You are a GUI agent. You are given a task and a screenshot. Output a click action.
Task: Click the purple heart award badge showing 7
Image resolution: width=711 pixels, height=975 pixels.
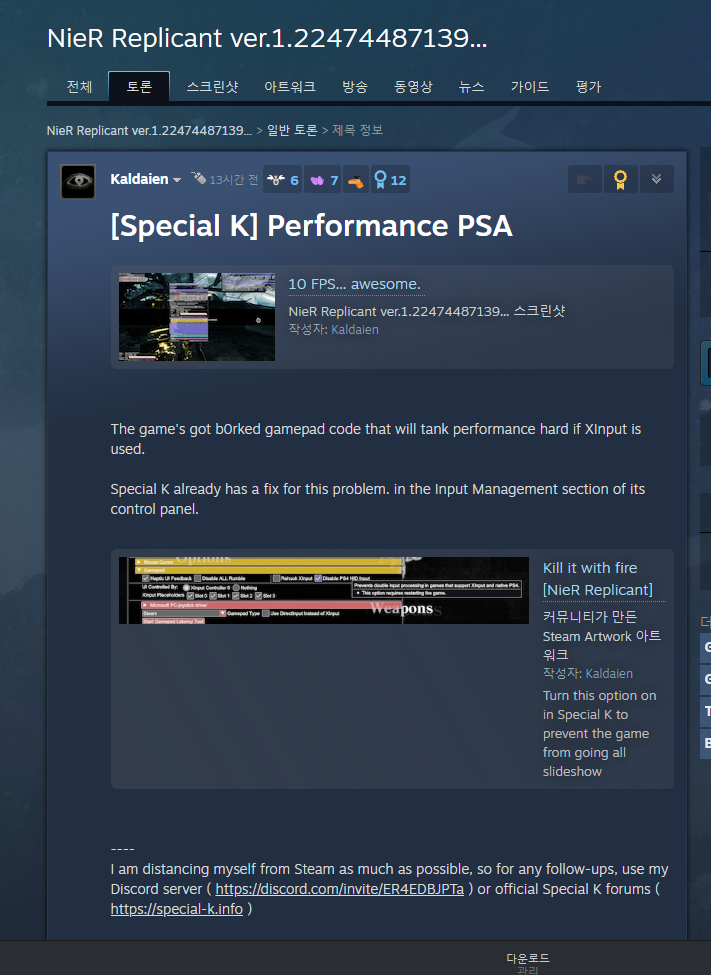coord(322,180)
